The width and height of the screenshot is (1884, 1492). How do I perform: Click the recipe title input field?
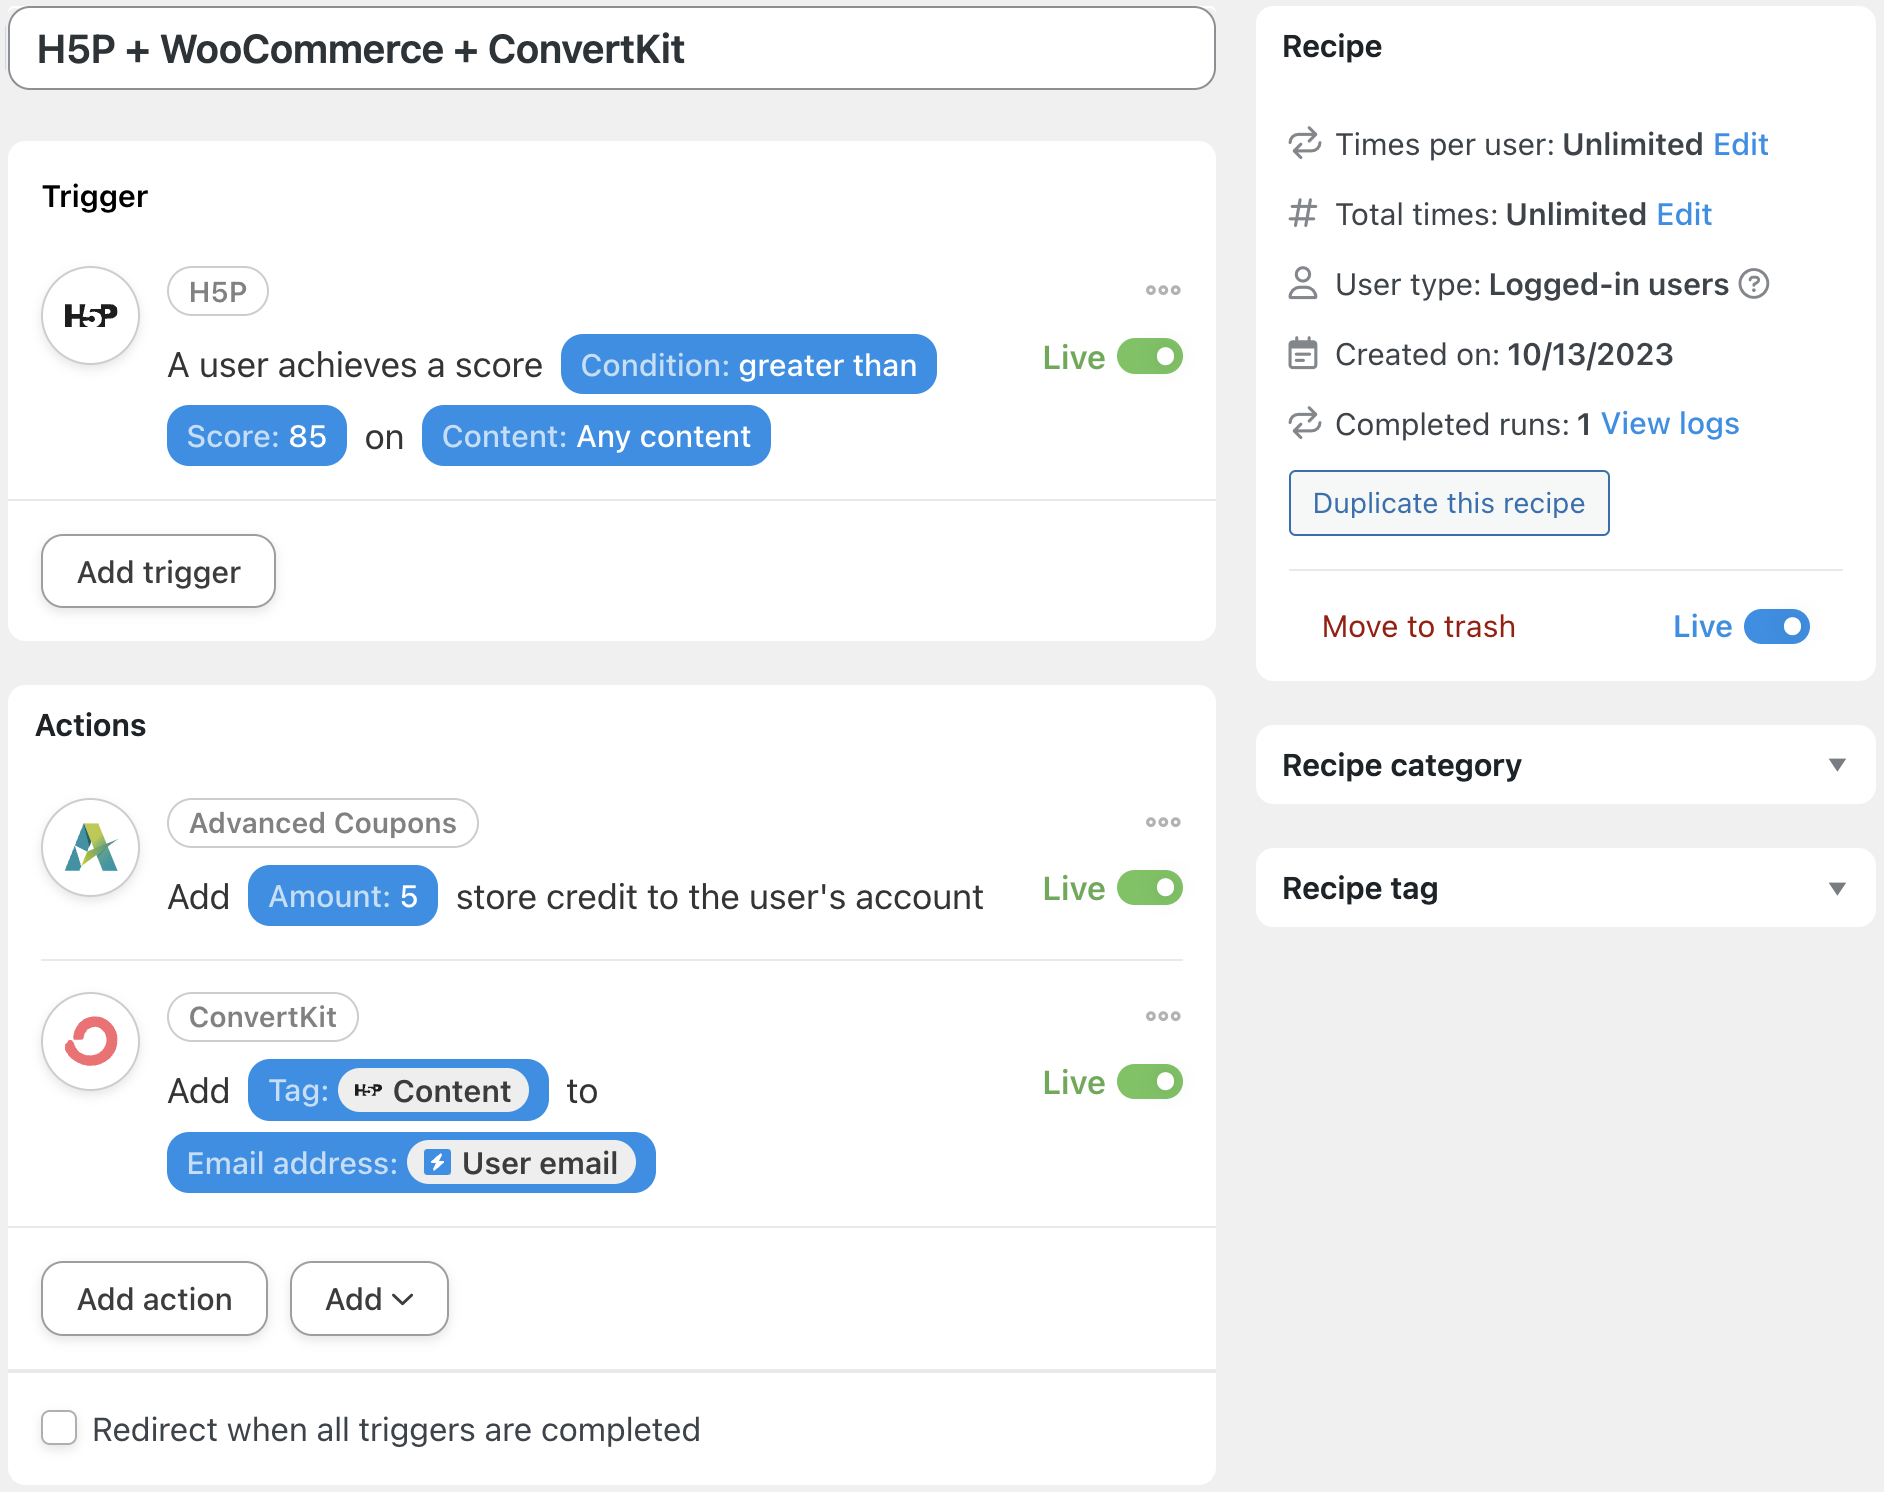(611, 49)
